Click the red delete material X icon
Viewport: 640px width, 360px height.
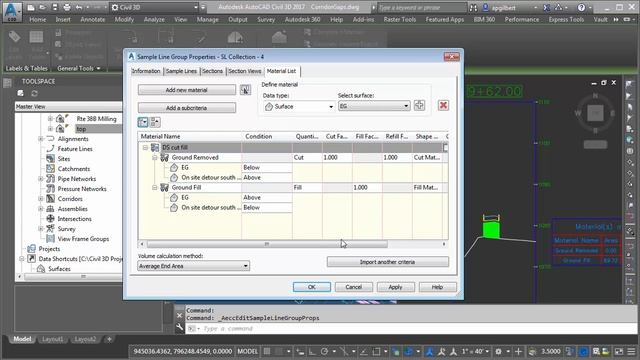443,105
